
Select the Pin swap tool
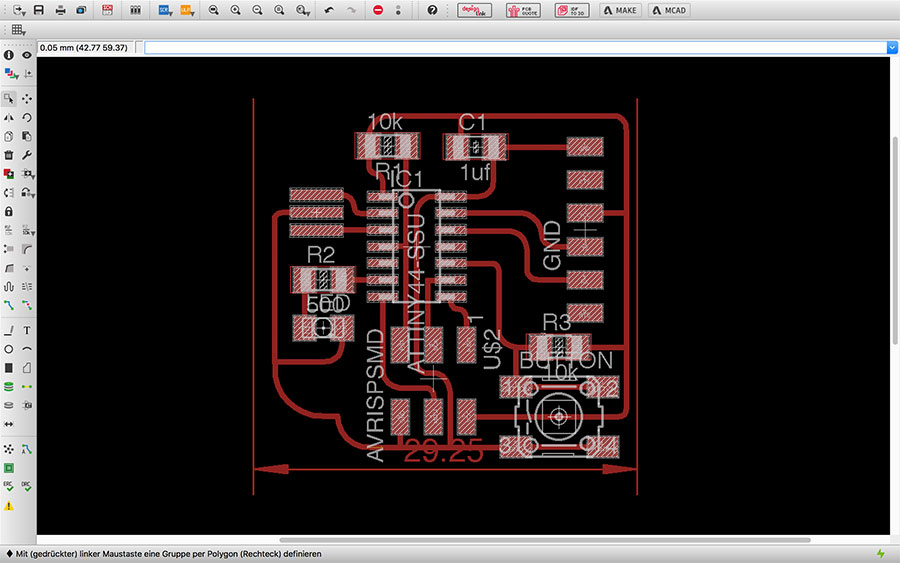coord(9,193)
